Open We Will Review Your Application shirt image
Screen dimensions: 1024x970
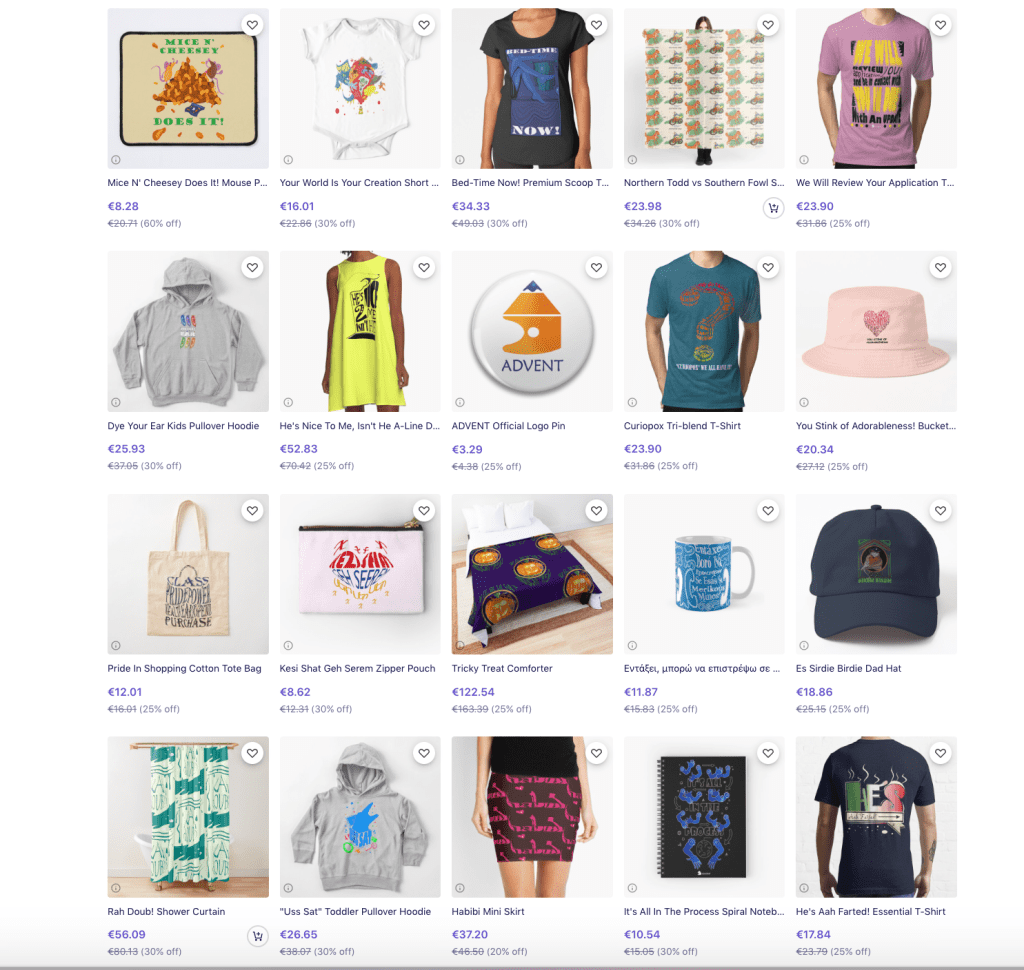point(876,88)
